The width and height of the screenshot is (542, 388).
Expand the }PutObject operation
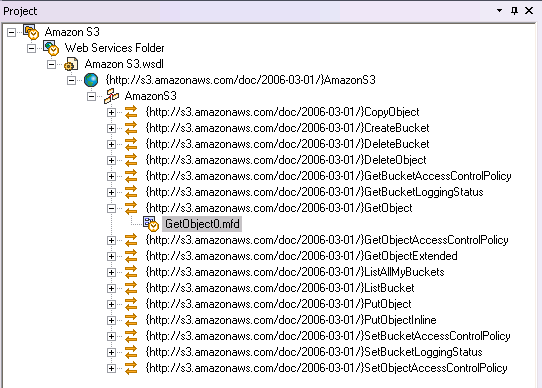click(x=111, y=304)
